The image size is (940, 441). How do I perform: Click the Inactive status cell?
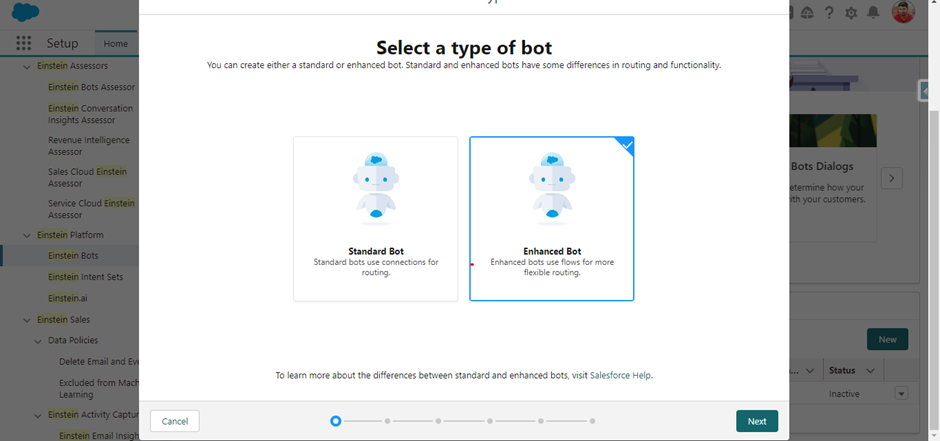[844, 394]
